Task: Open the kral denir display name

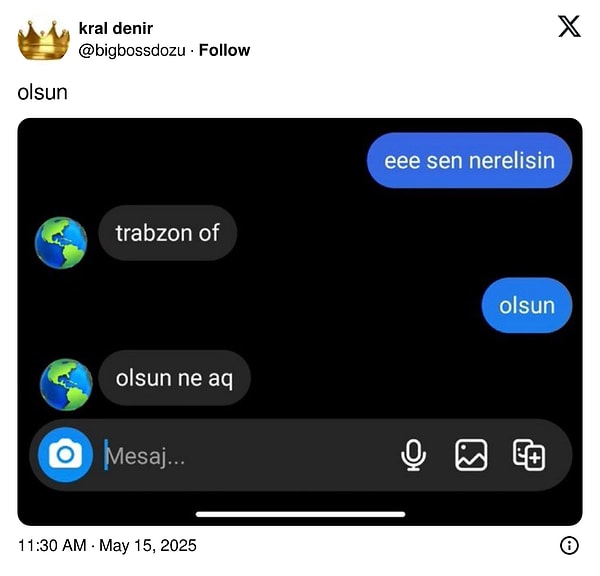Action: (x=116, y=28)
